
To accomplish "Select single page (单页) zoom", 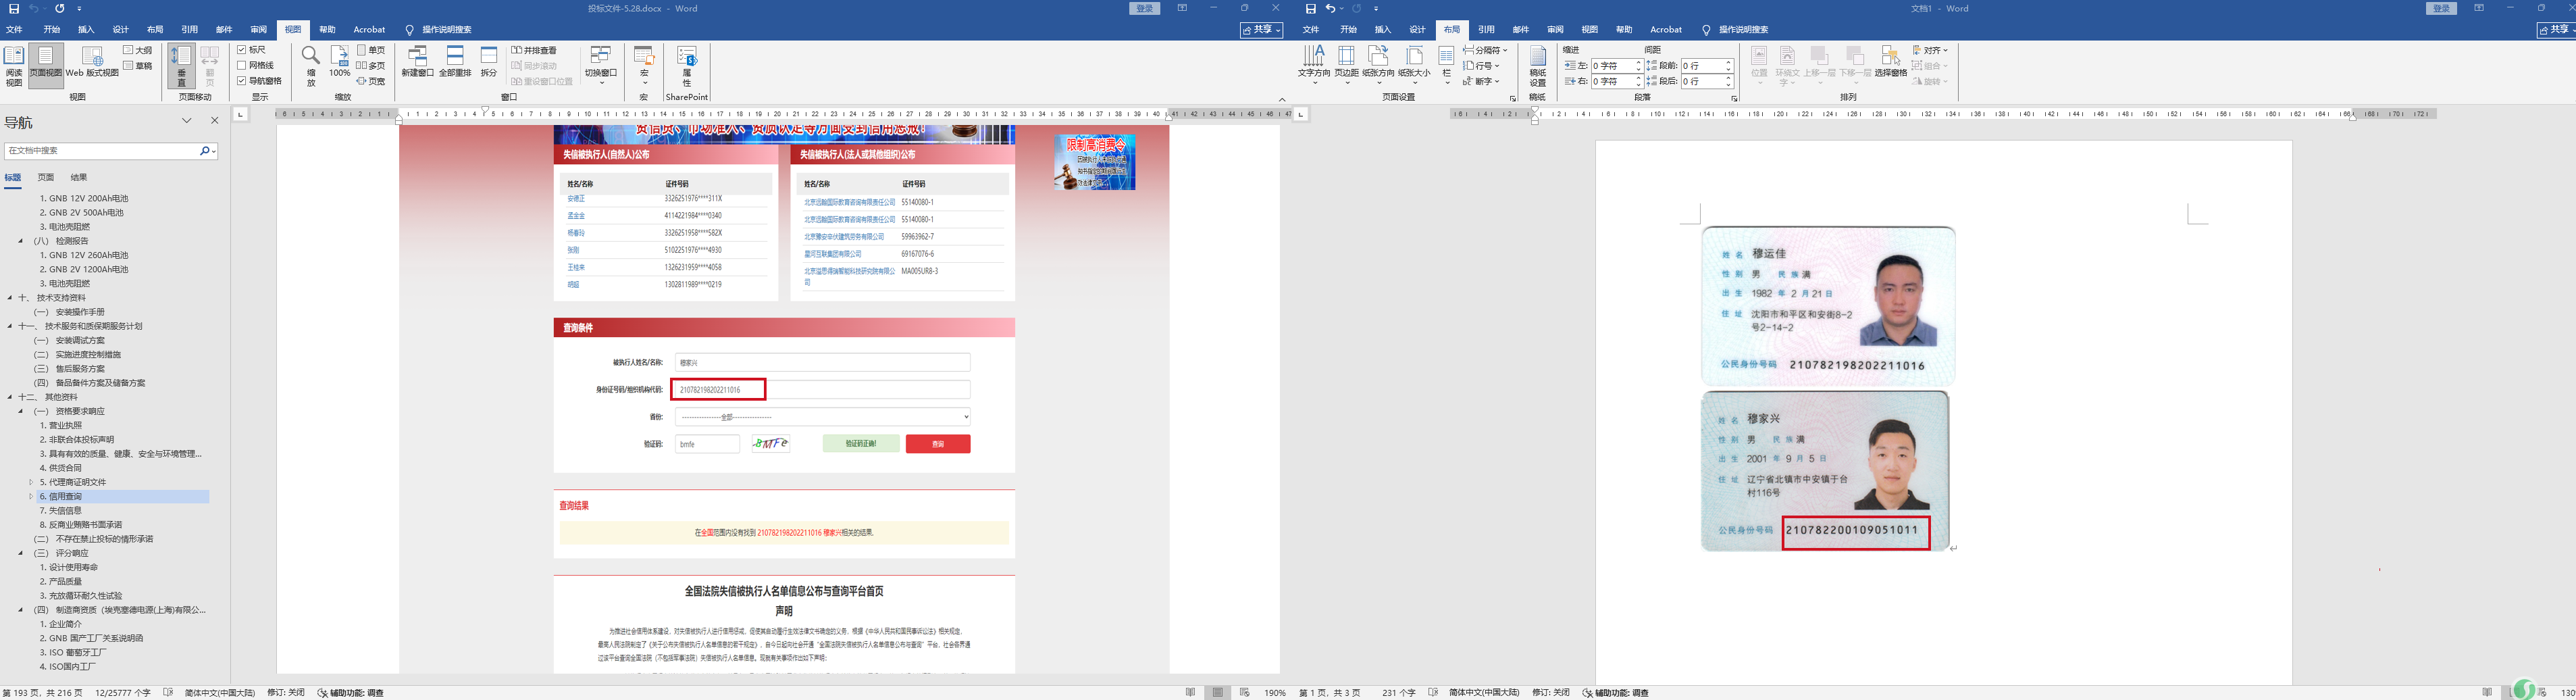I will coord(370,50).
